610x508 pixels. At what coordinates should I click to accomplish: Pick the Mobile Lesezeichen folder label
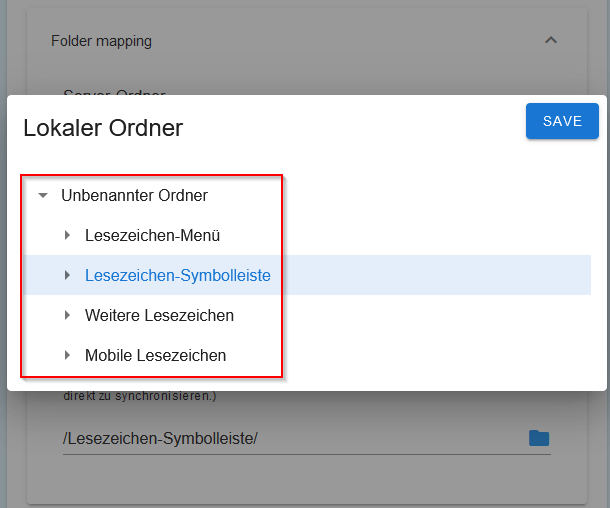pos(155,355)
